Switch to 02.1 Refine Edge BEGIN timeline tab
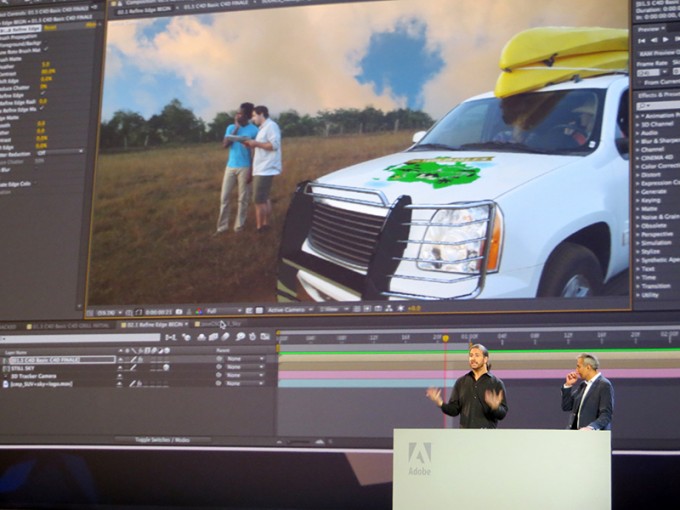Image resolution: width=680 pixels, height=510 pixels. [x=154, y=324]
